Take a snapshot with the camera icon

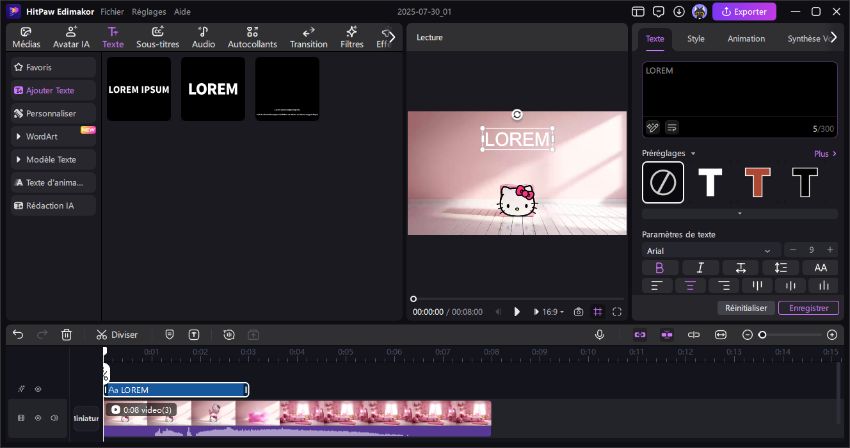tap(578, 312)
